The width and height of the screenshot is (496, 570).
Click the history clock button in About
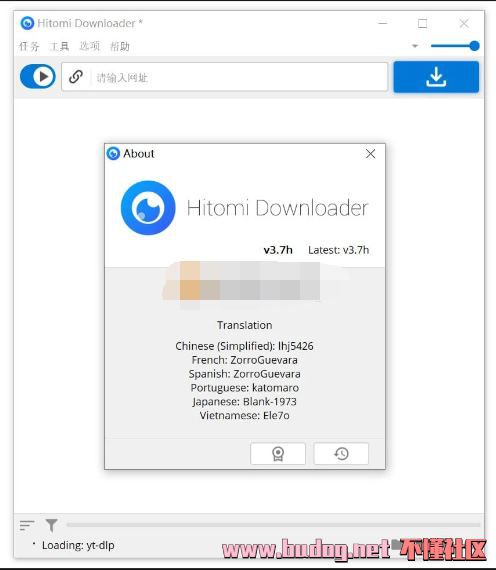(x=341, y=453)
